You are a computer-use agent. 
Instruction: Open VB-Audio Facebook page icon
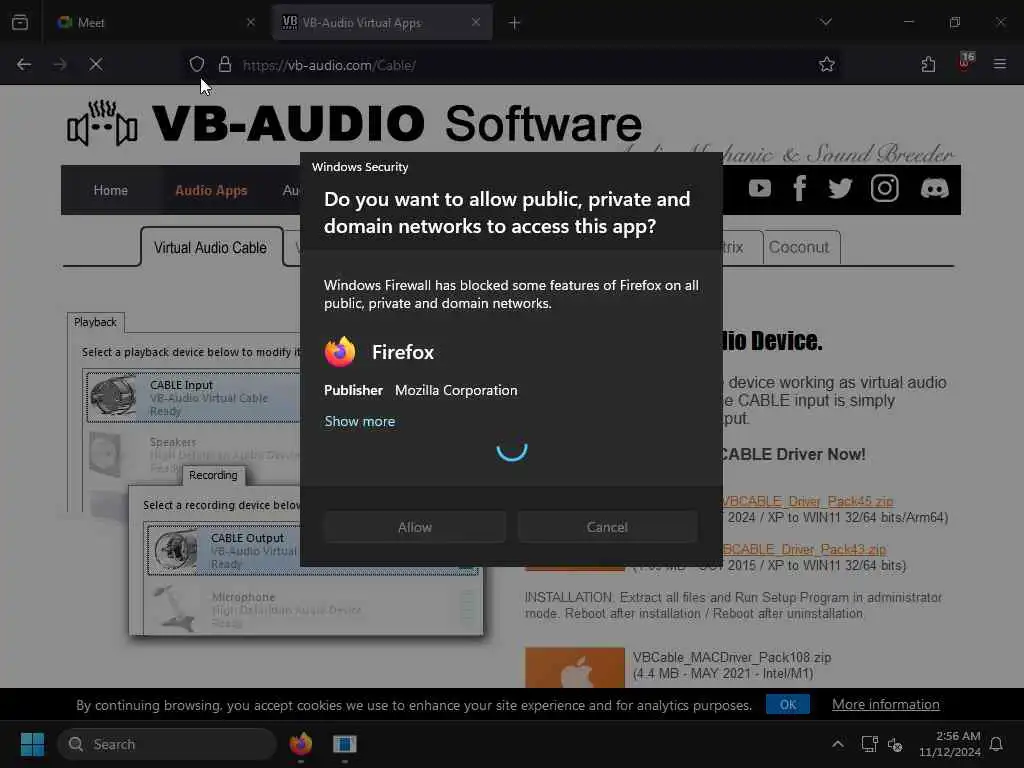pyautogui.click(x=799, y=189)
